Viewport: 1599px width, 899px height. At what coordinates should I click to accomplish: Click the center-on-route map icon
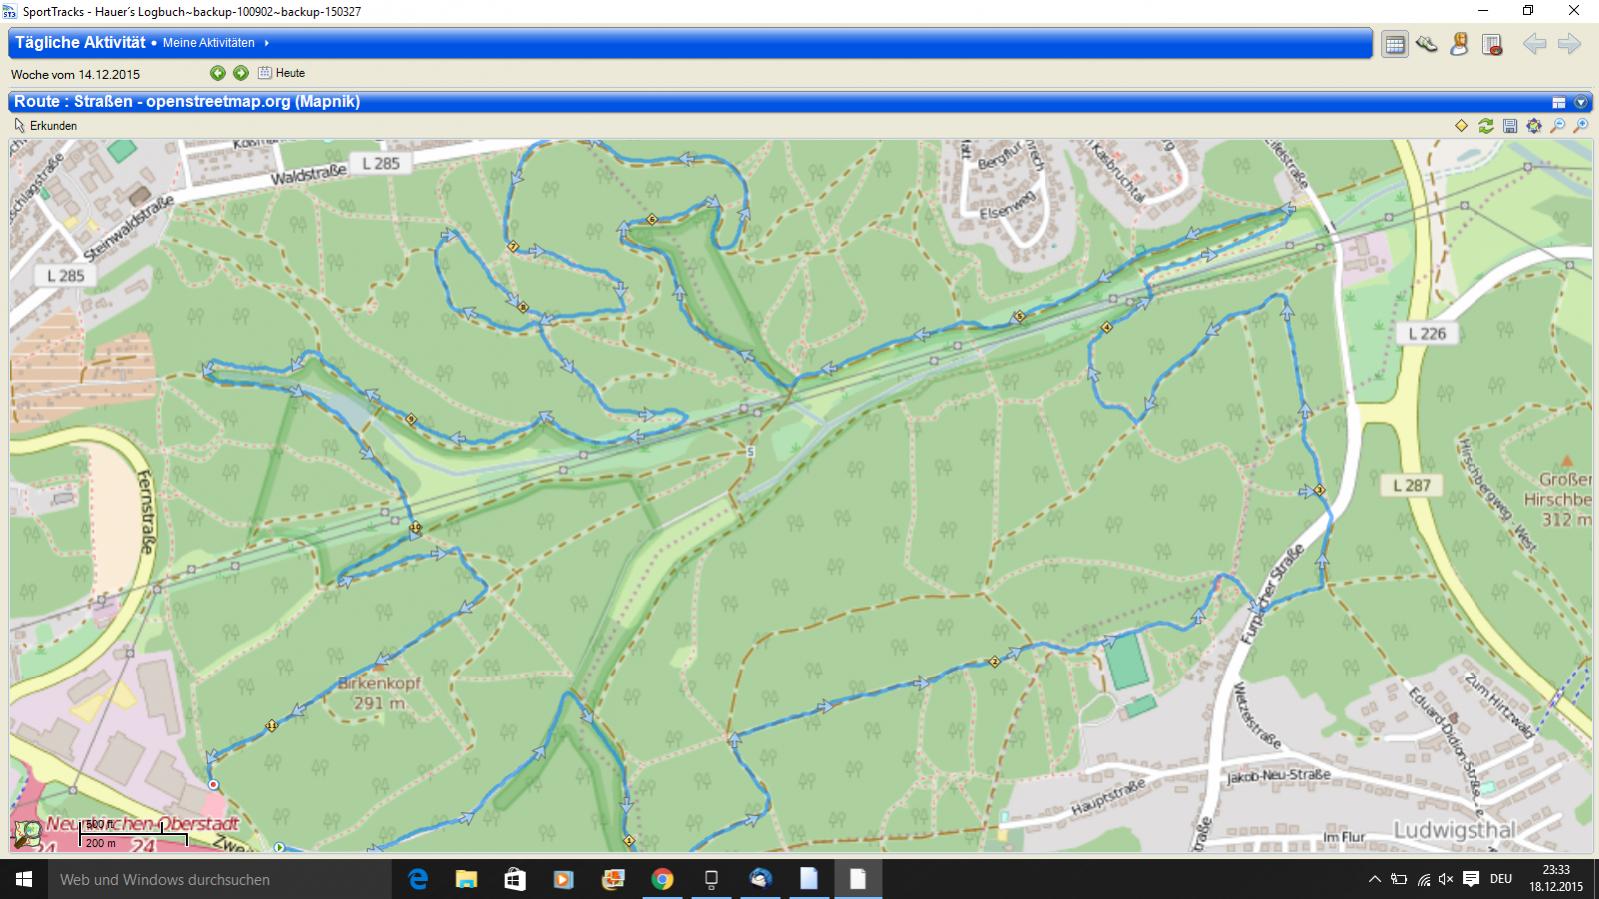(1534, 126)
